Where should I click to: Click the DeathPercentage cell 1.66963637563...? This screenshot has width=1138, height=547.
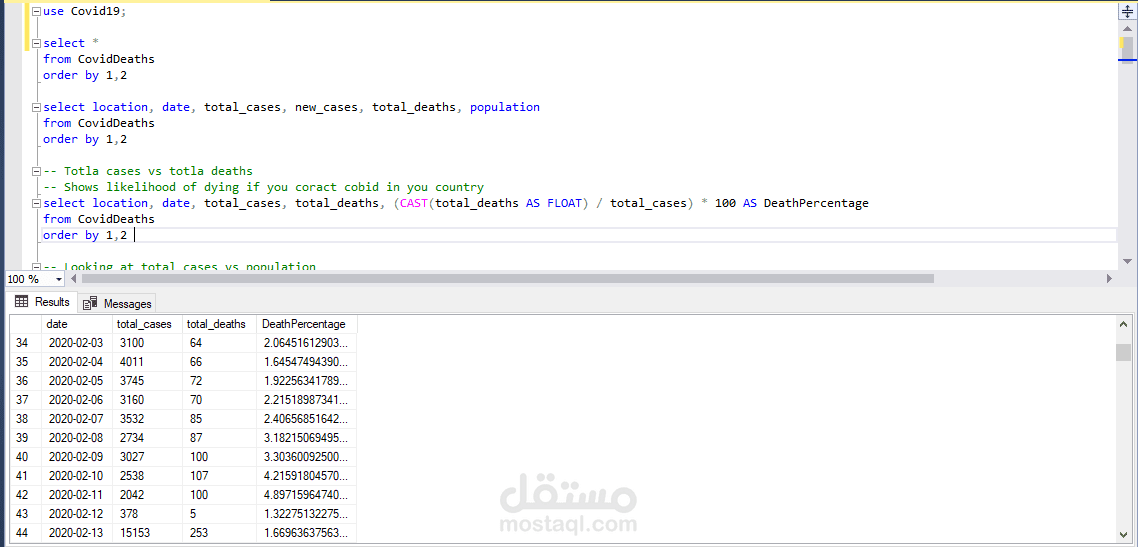click(306, 533)
